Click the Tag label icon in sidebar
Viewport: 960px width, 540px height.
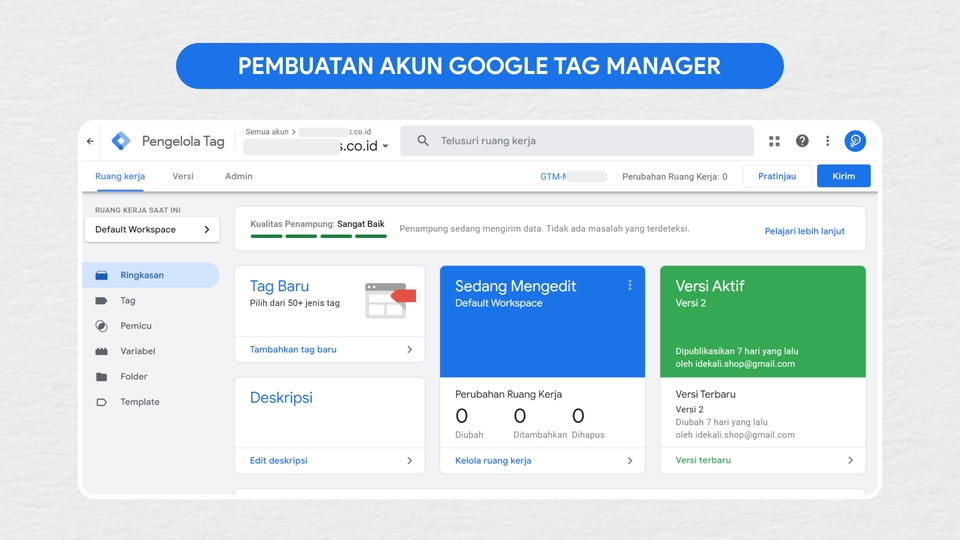[x=102, y=301]
